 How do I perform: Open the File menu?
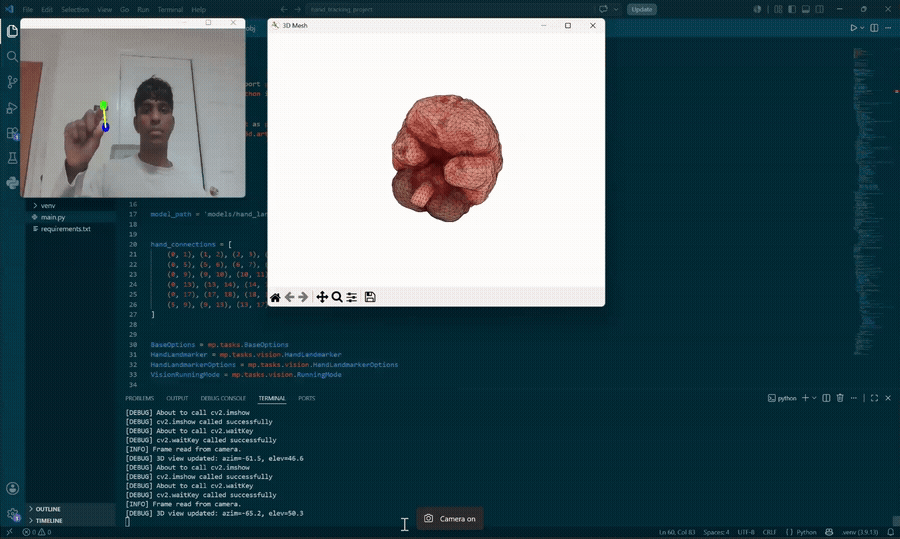click(x=28, y=10)
